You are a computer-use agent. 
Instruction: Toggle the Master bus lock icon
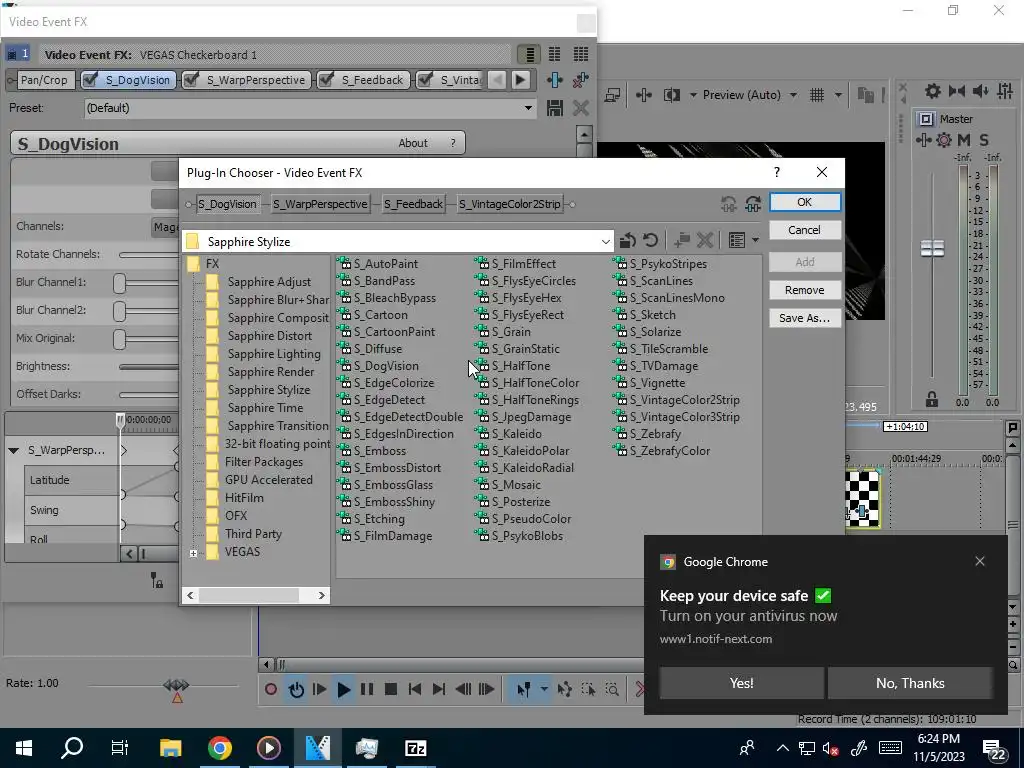point(932,399)
